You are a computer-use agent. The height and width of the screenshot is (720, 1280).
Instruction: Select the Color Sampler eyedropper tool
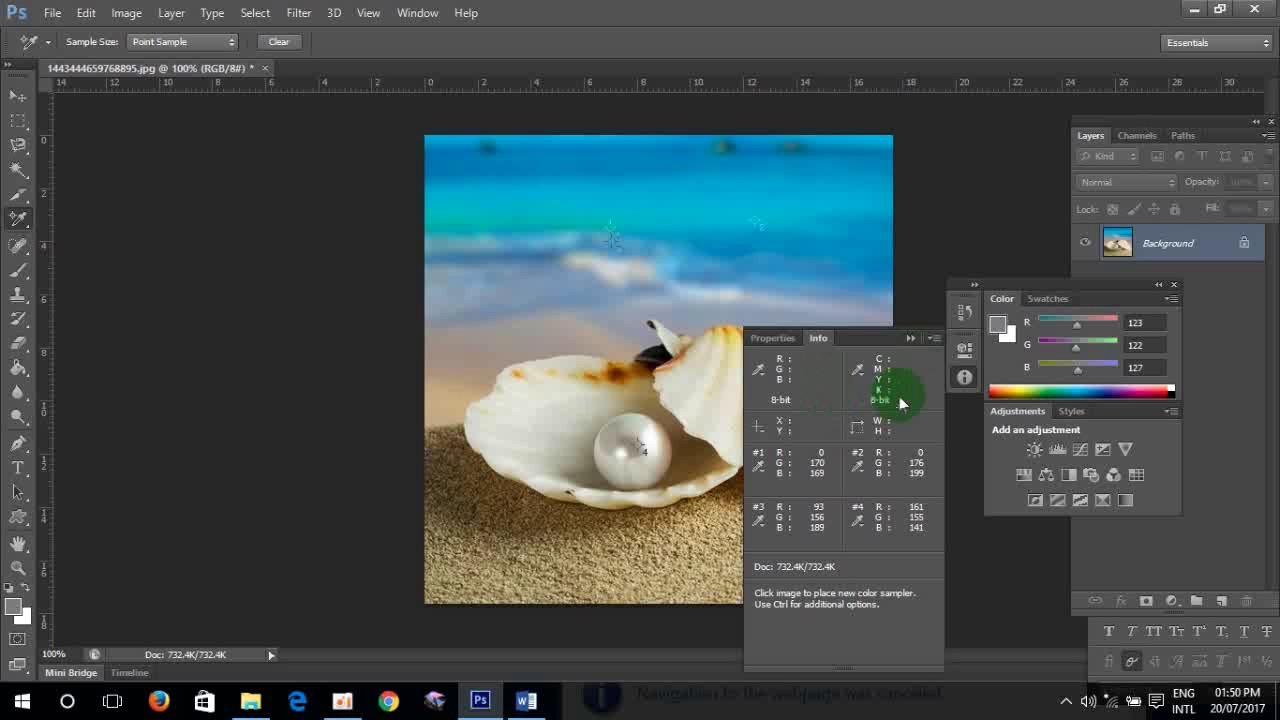tap(18, 220)
